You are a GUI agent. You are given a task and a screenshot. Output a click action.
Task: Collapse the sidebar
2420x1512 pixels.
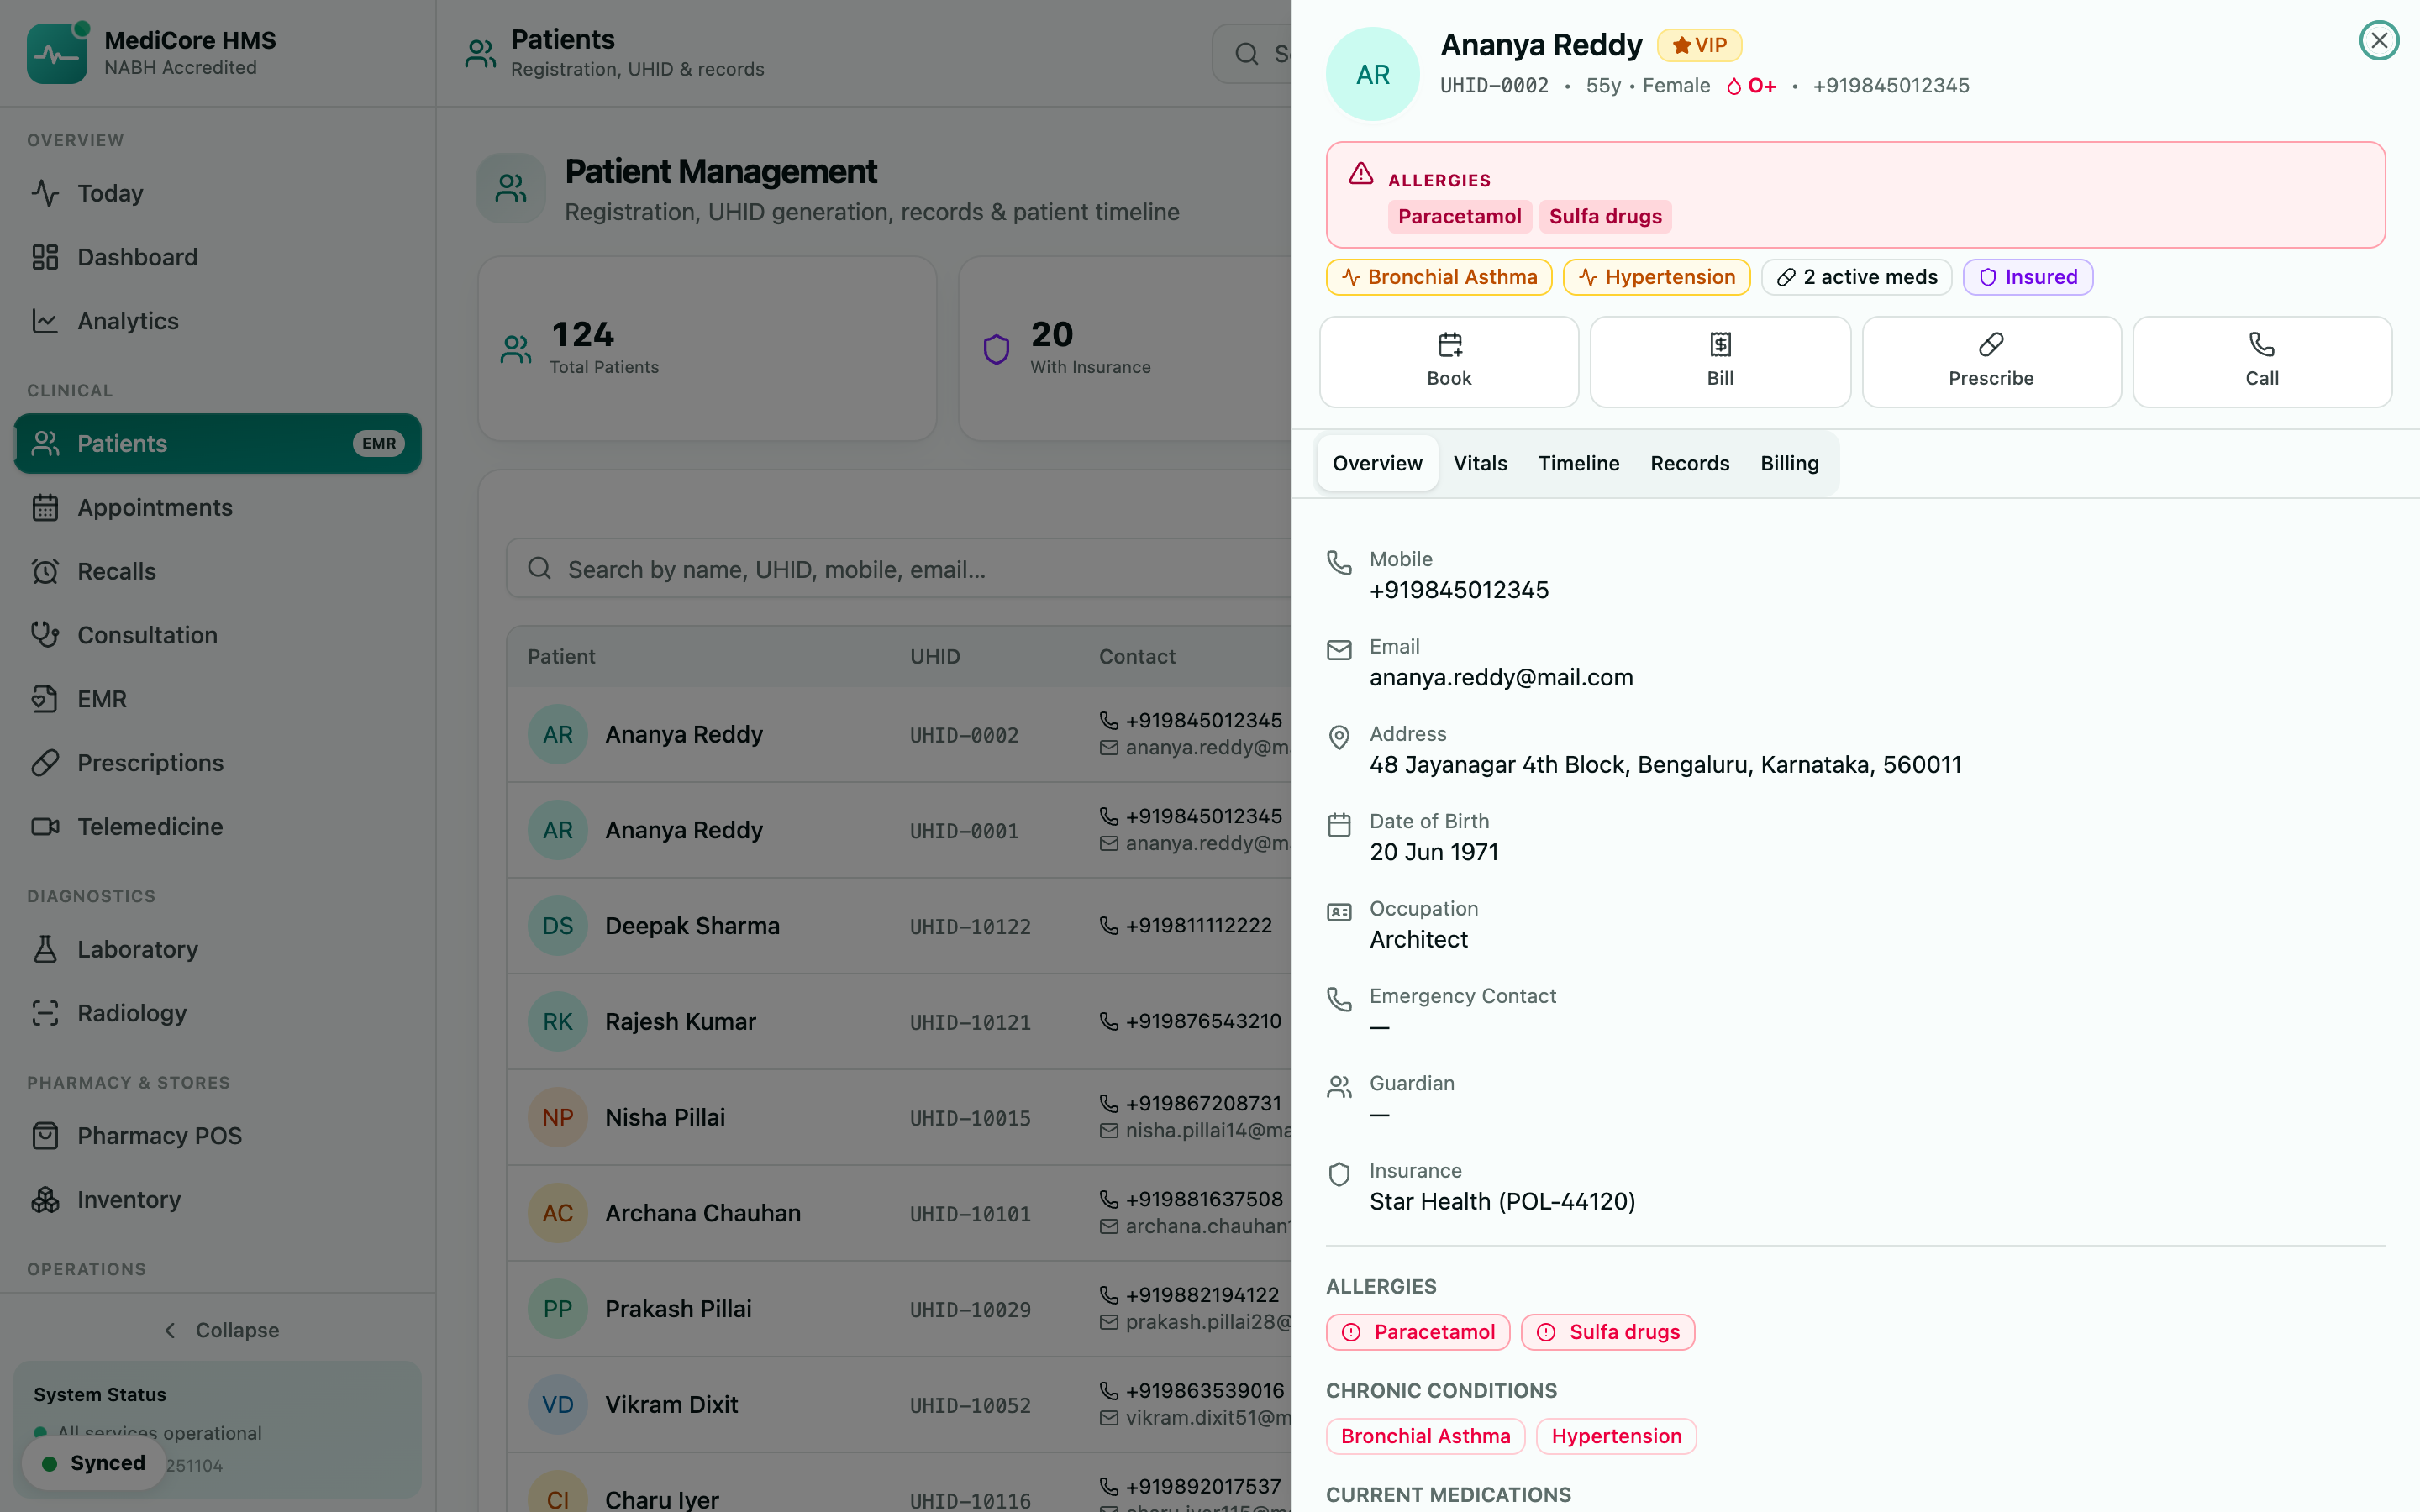click(220, 1330)
